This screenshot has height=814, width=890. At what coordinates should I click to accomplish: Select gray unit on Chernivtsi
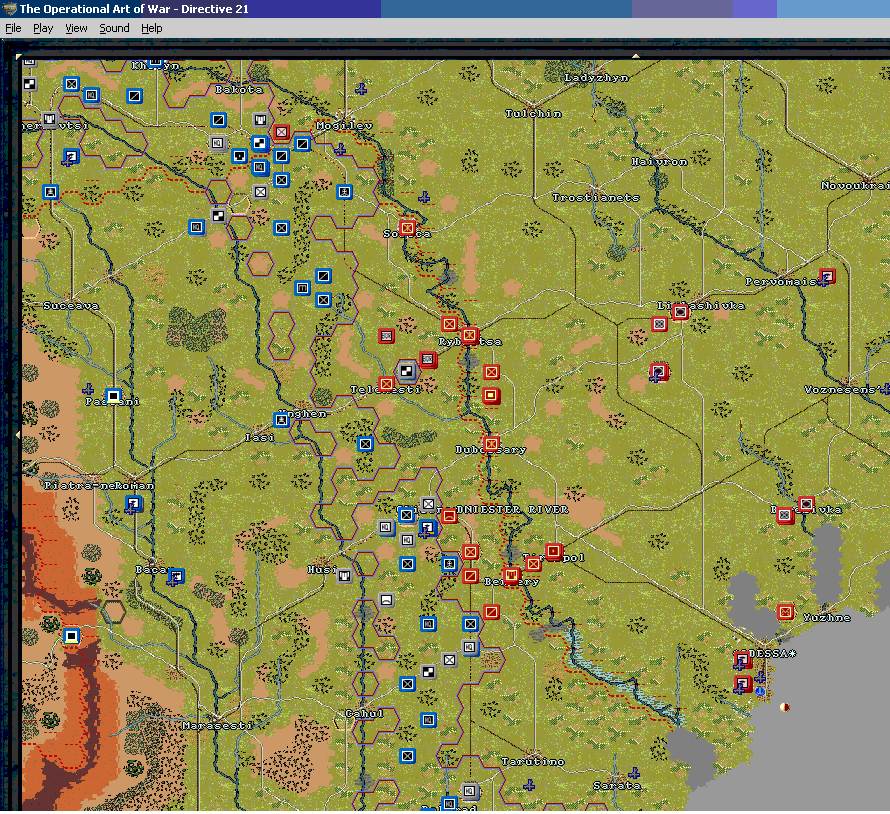click(50, 119)
